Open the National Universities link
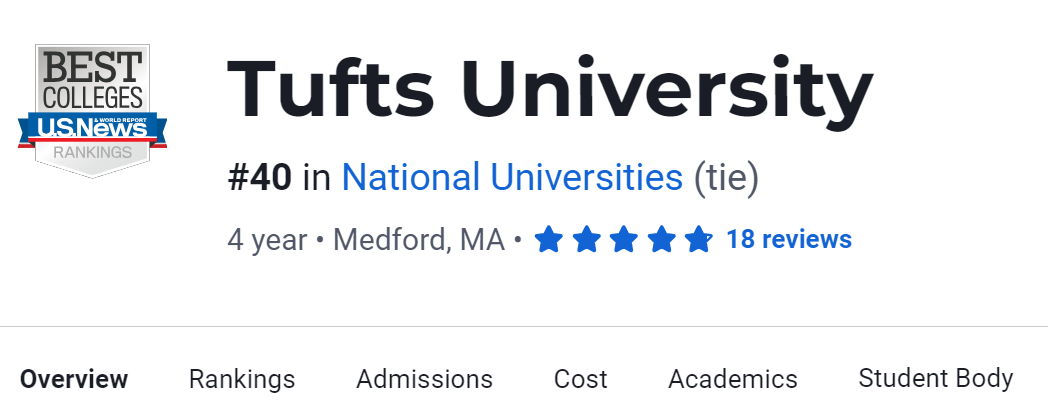 tap(512, 178)
